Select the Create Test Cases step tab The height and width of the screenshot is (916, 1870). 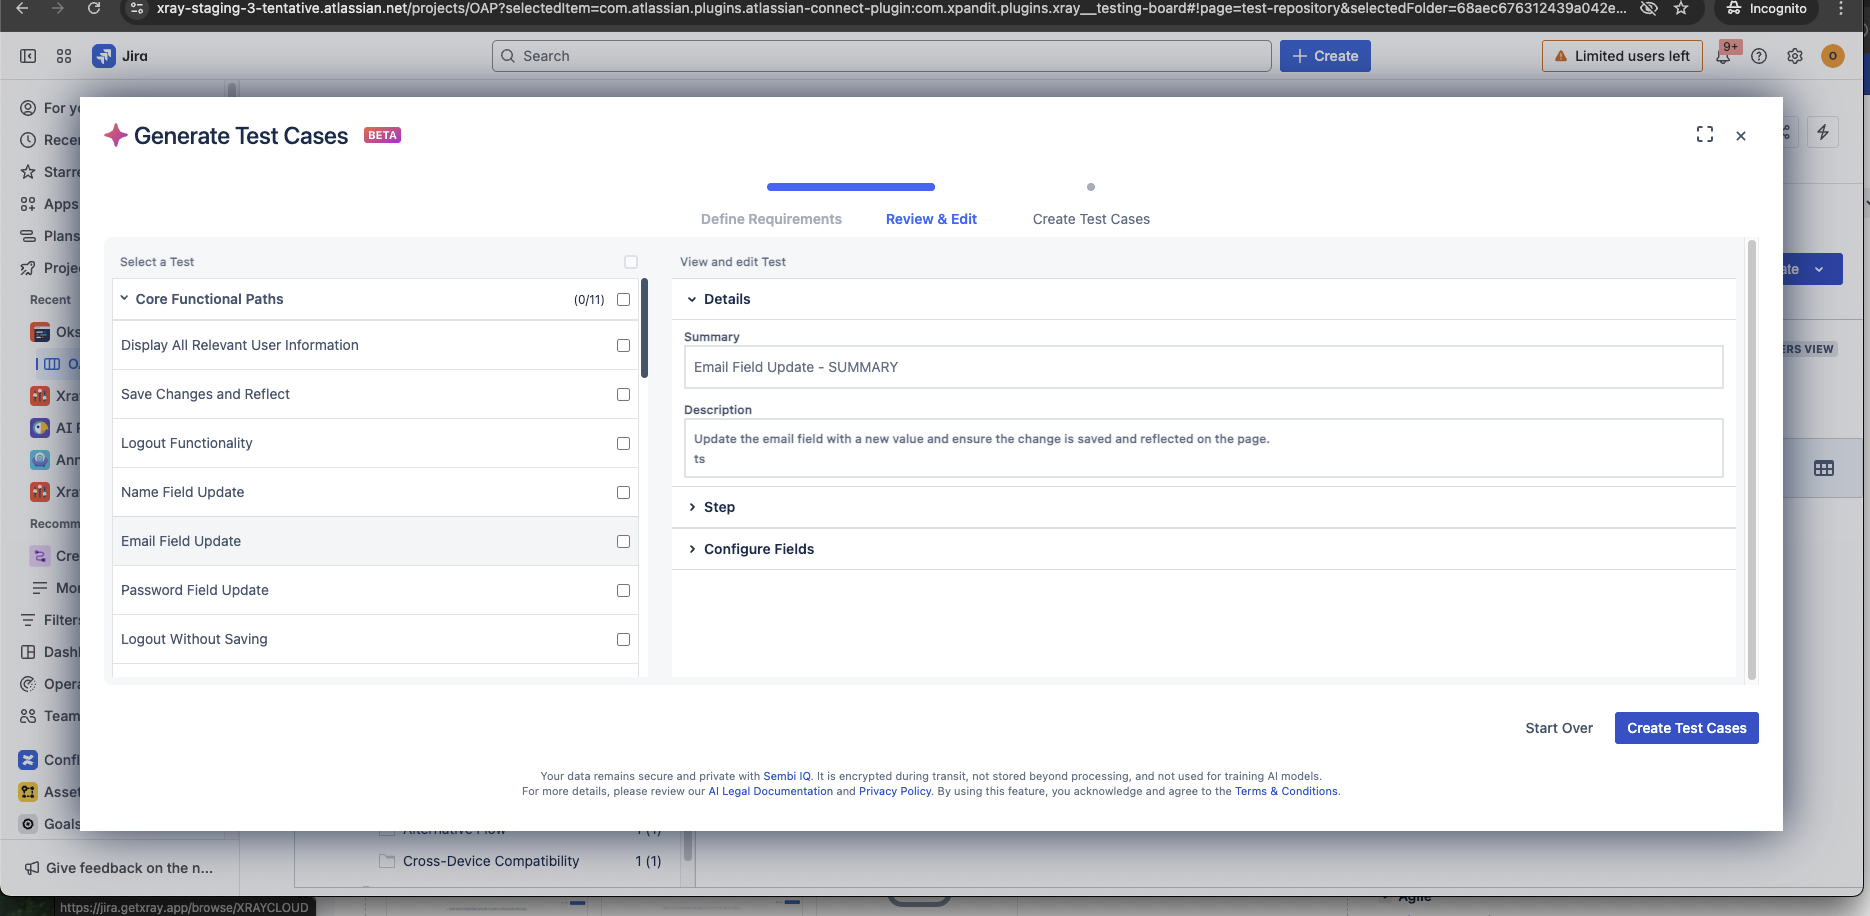[x=1091, y=219]
